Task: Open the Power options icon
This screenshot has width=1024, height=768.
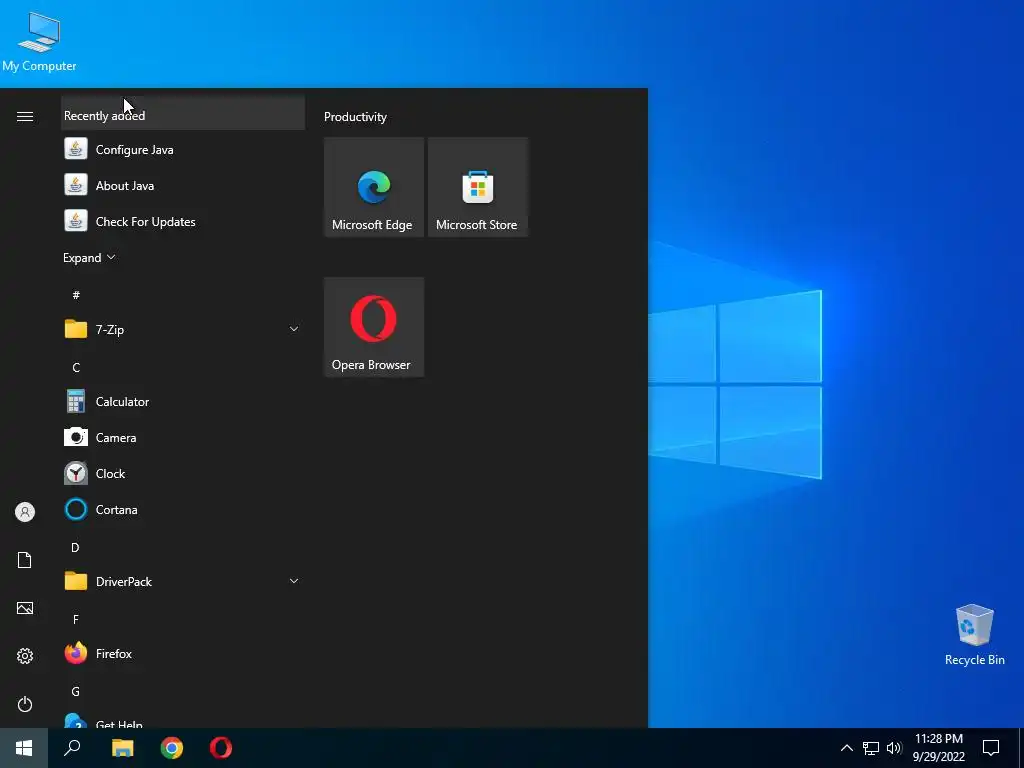Action: coord(25,704)
